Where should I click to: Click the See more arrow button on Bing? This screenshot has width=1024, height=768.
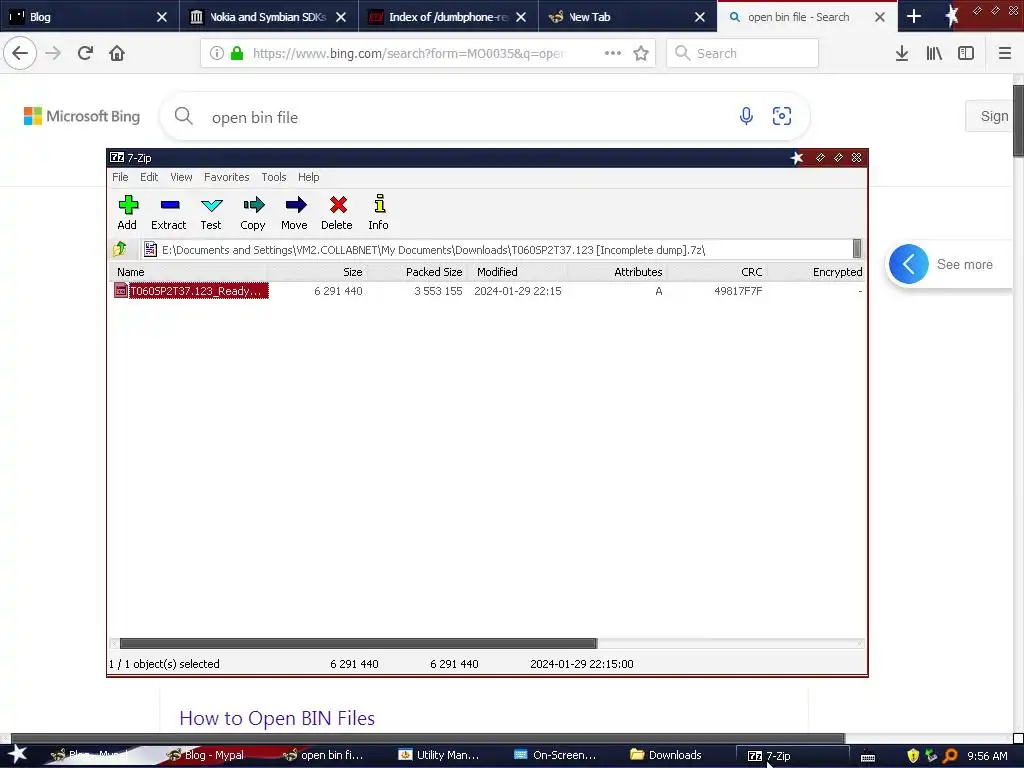pos(908,264)
